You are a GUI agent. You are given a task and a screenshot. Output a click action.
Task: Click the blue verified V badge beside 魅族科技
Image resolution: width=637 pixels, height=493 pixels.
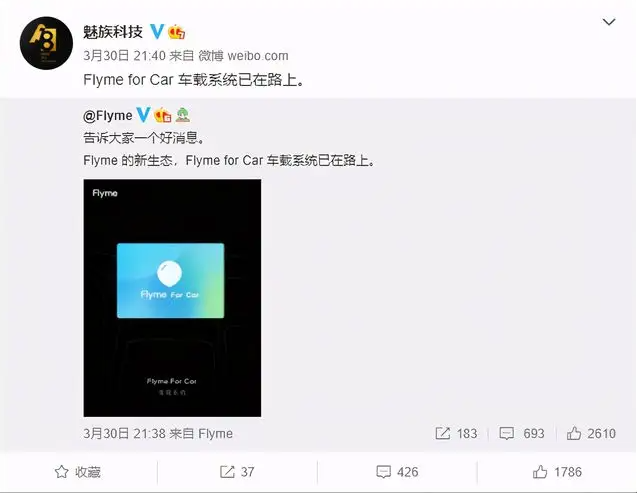click(157, 31)
